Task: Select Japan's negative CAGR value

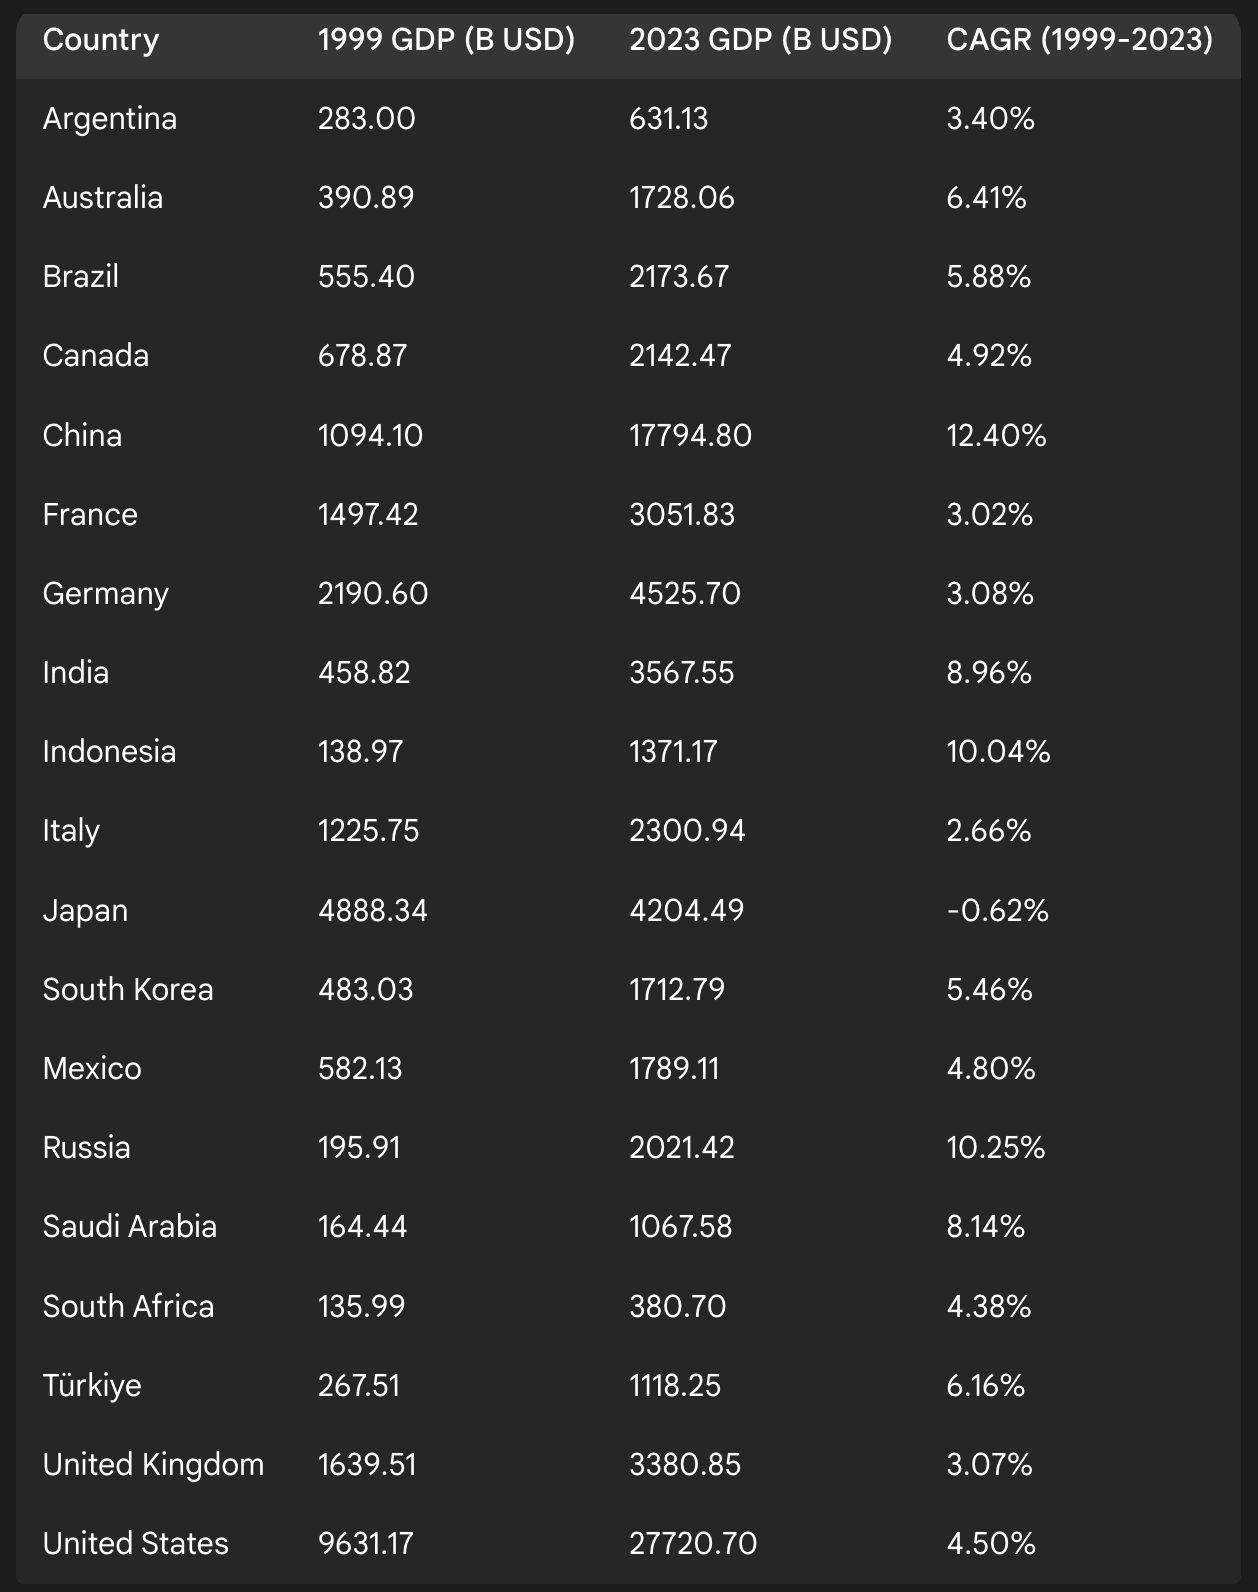Action: (997, 911)
